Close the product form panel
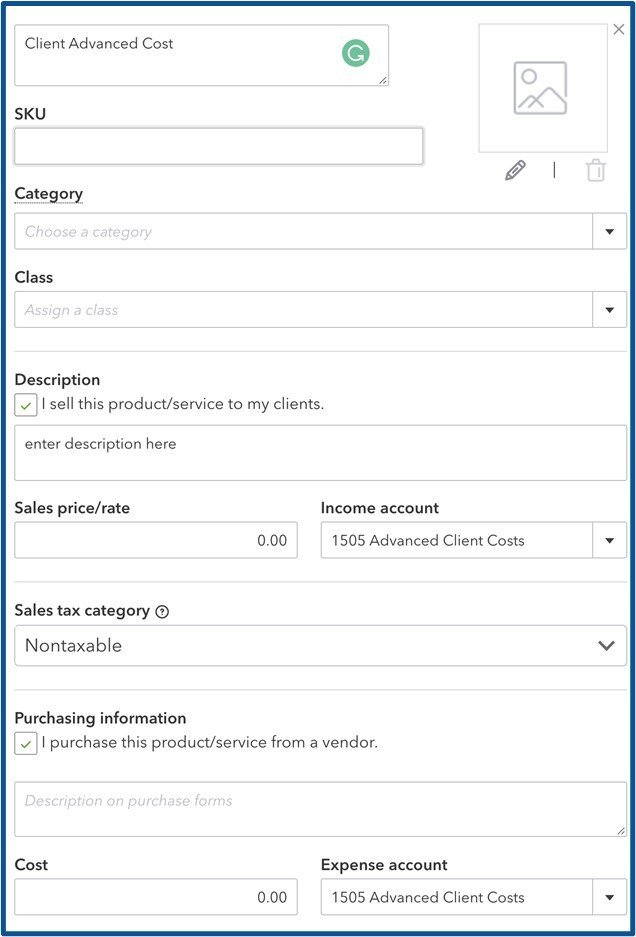636x937 pixels. point(619,30)
